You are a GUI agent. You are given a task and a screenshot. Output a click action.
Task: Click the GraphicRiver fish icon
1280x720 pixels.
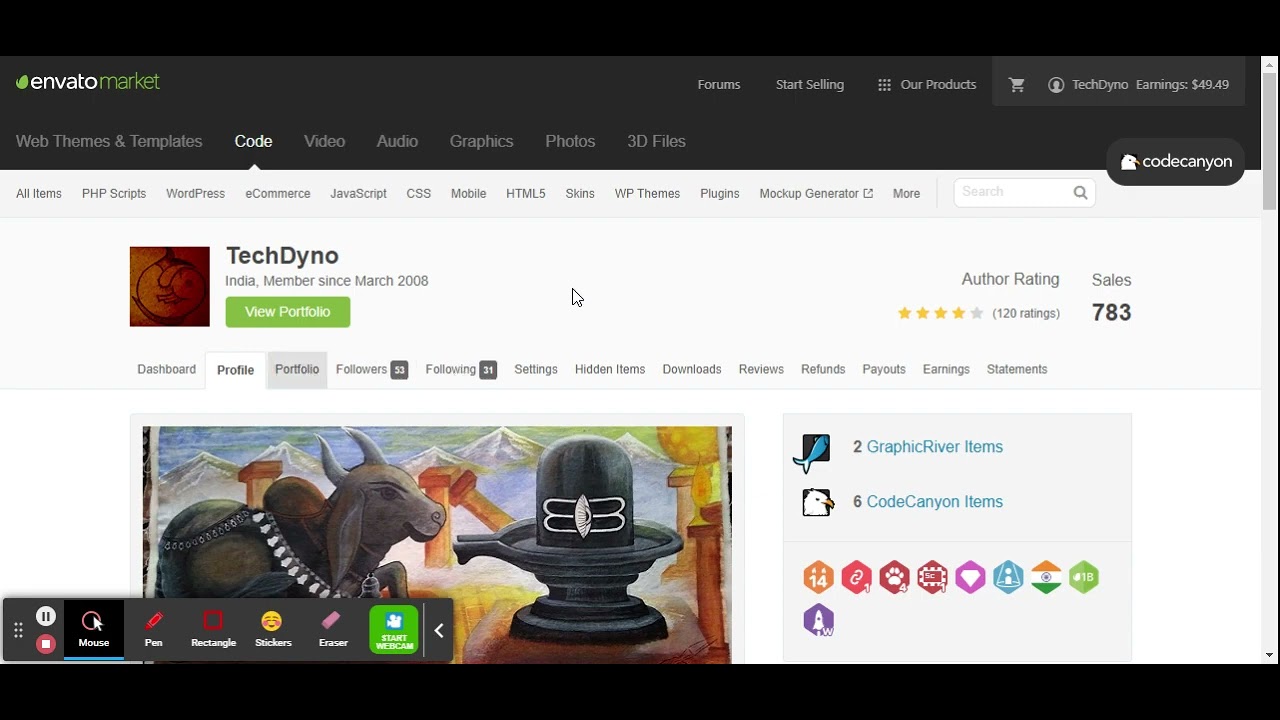pyautogui.click(x=812, y=452)
